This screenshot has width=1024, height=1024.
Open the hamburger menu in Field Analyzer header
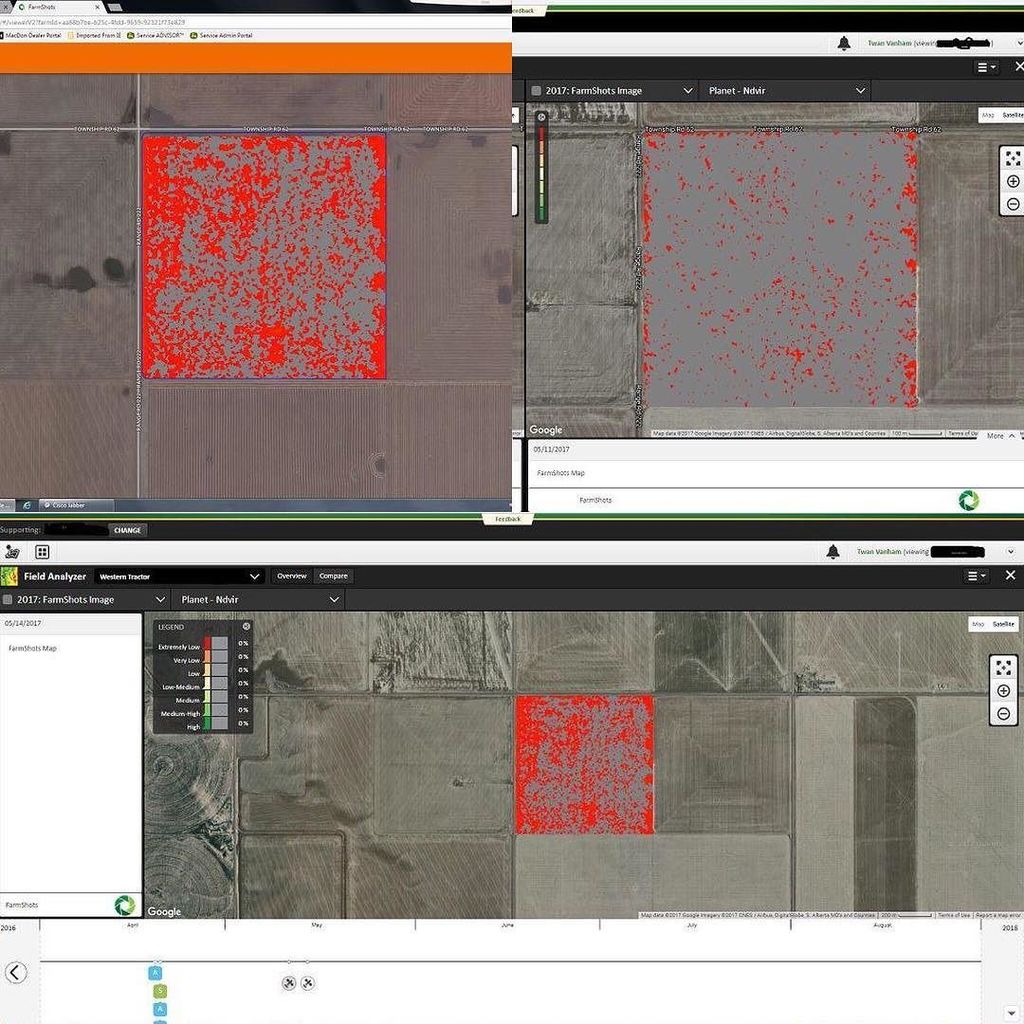point(973,575)
